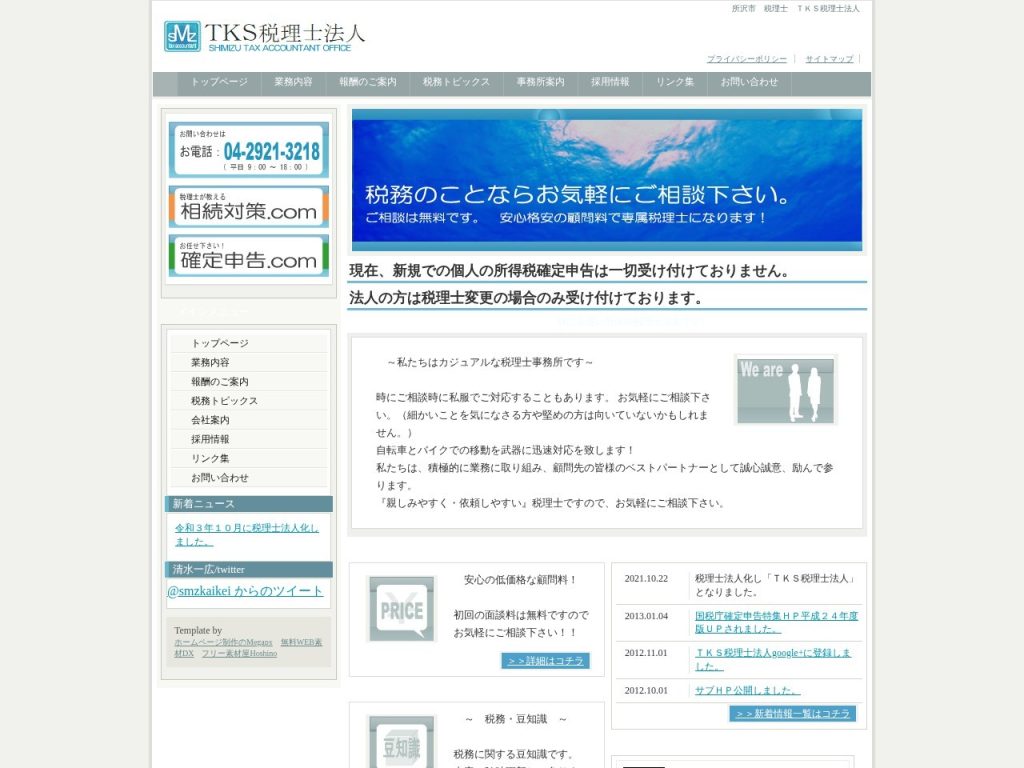
Task: Click the 2012.10.01 news date
Action: click(x=646, y=690)
